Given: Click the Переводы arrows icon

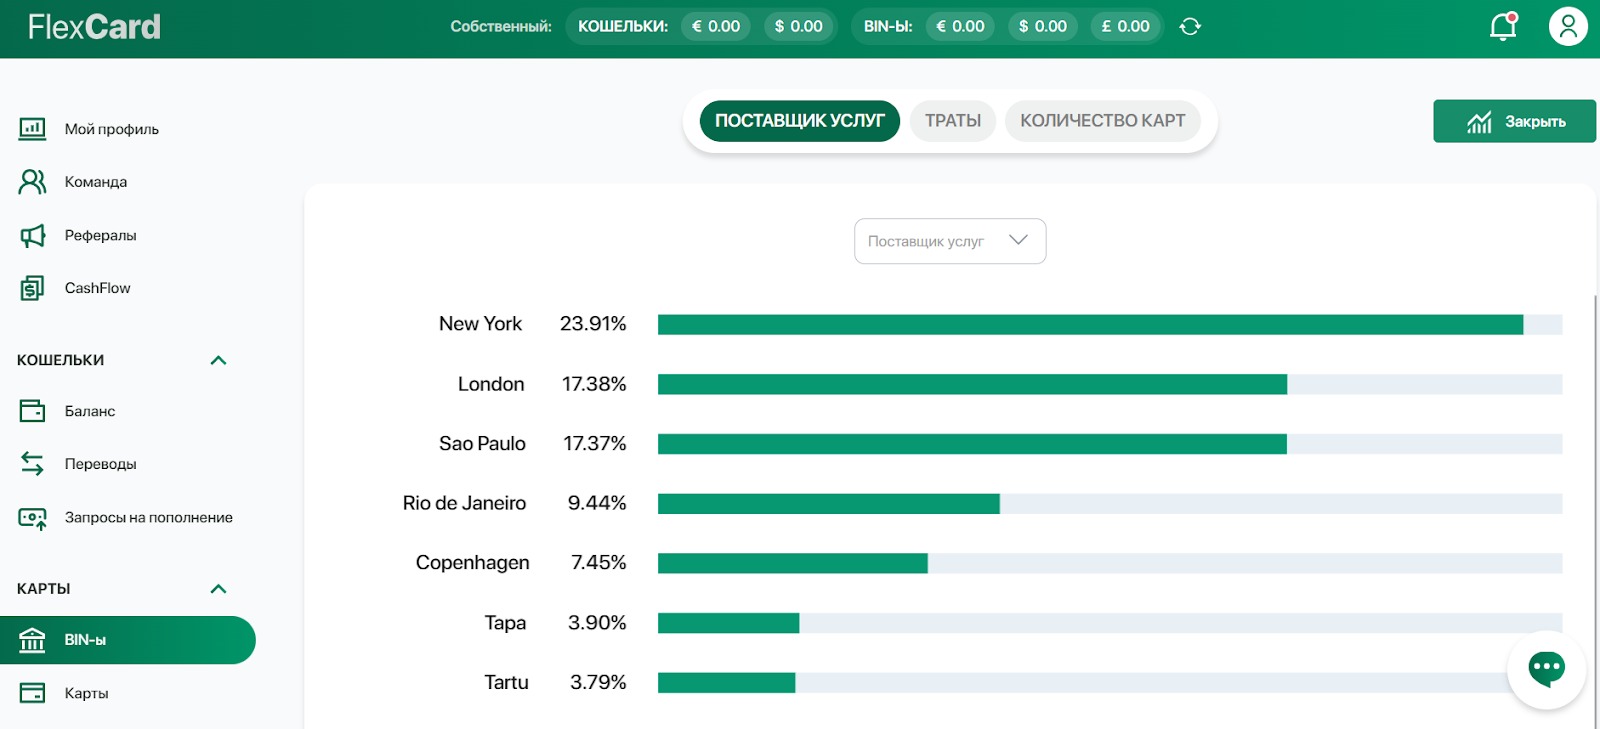Looking at the screenshot, I should [x=32, y=464].
